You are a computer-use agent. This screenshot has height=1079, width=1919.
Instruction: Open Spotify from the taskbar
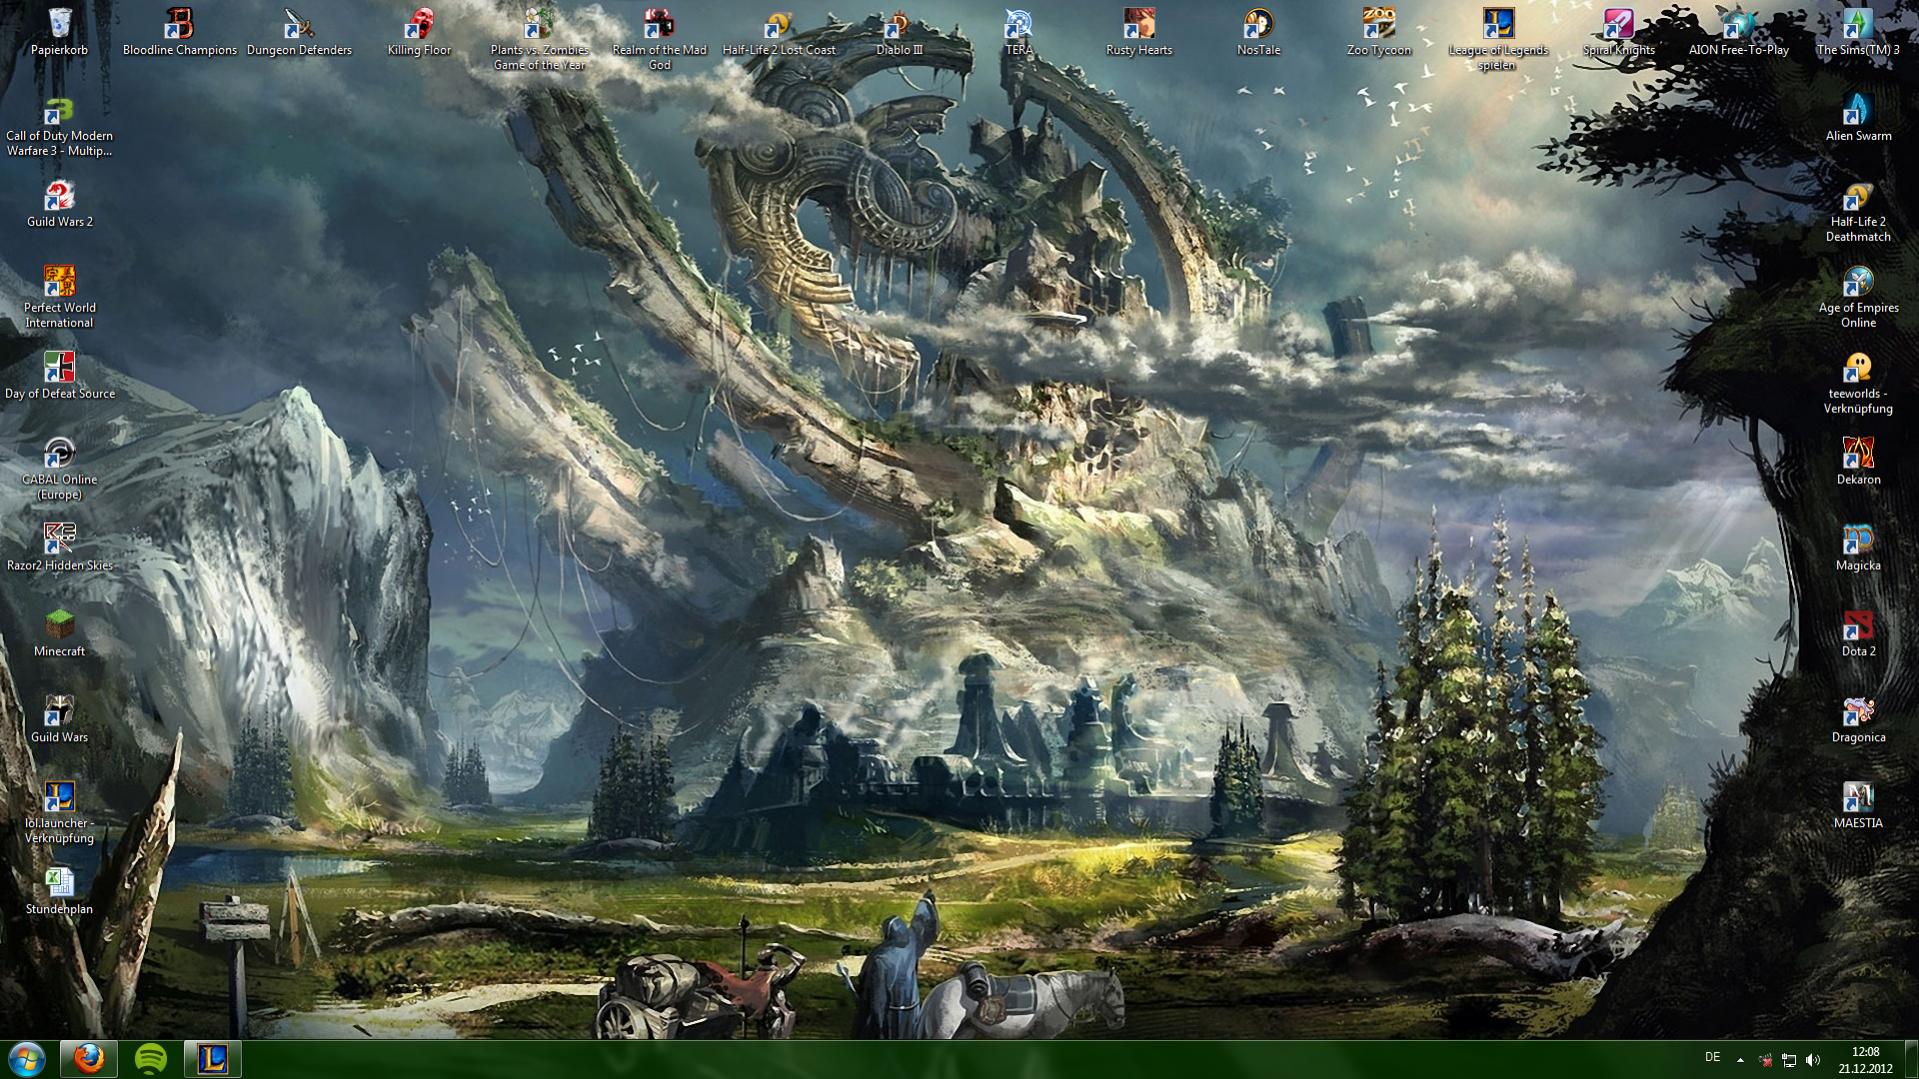[x=151, y=1059]
